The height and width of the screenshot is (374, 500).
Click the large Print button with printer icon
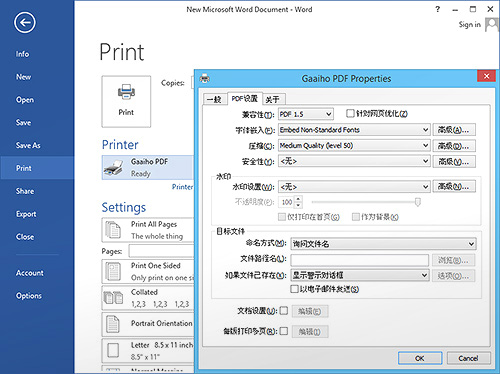[126, 101]
